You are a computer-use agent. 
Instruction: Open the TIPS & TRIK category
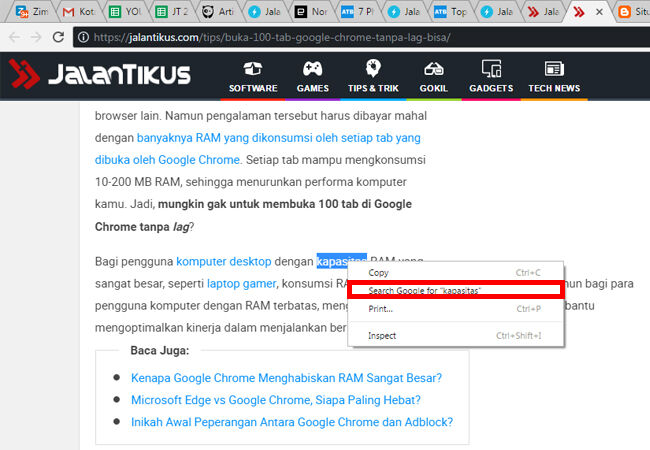click(x=373, y=76)
